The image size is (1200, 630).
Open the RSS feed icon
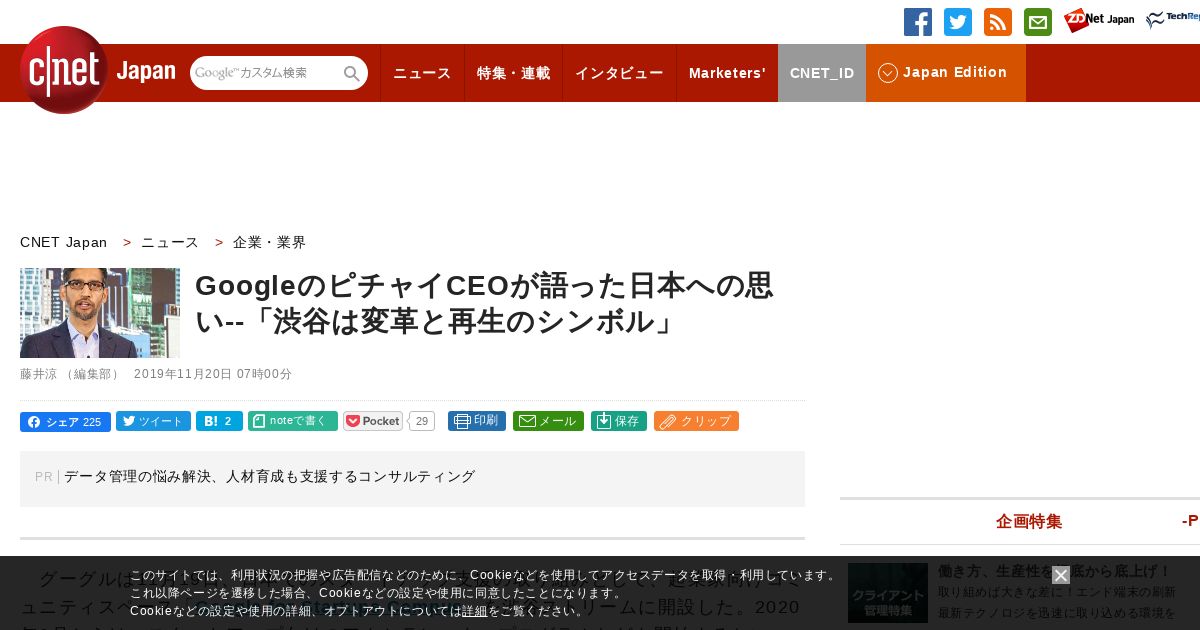point(998,22)
